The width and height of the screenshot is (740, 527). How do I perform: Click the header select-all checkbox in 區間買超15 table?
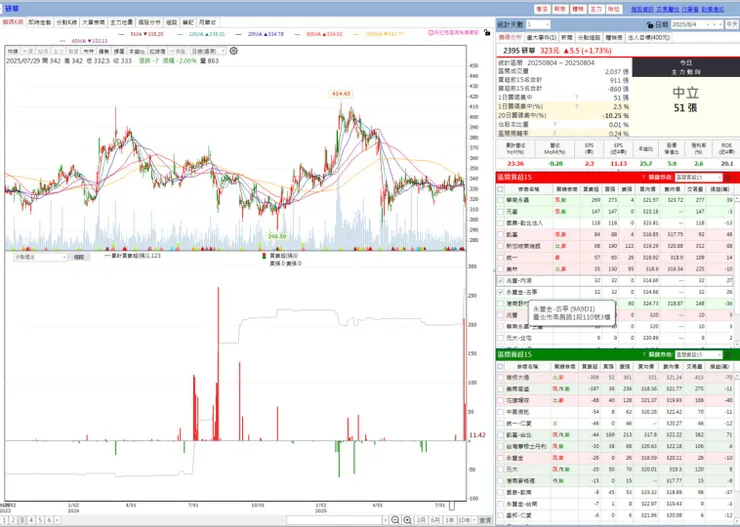[500, 189]
